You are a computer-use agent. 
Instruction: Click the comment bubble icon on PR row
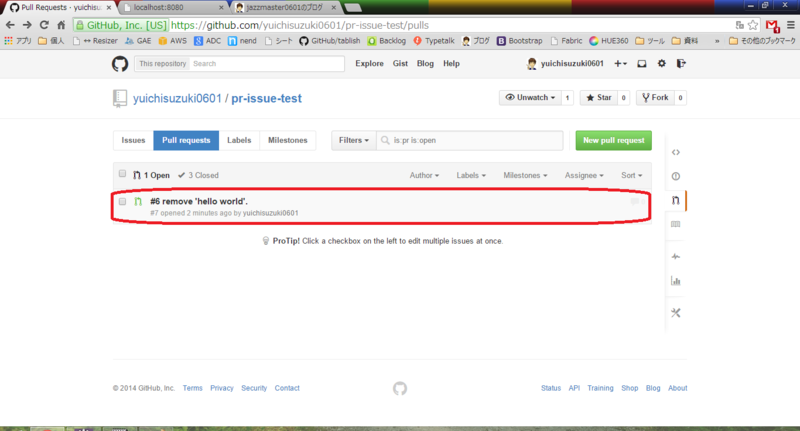coord(634,201)
